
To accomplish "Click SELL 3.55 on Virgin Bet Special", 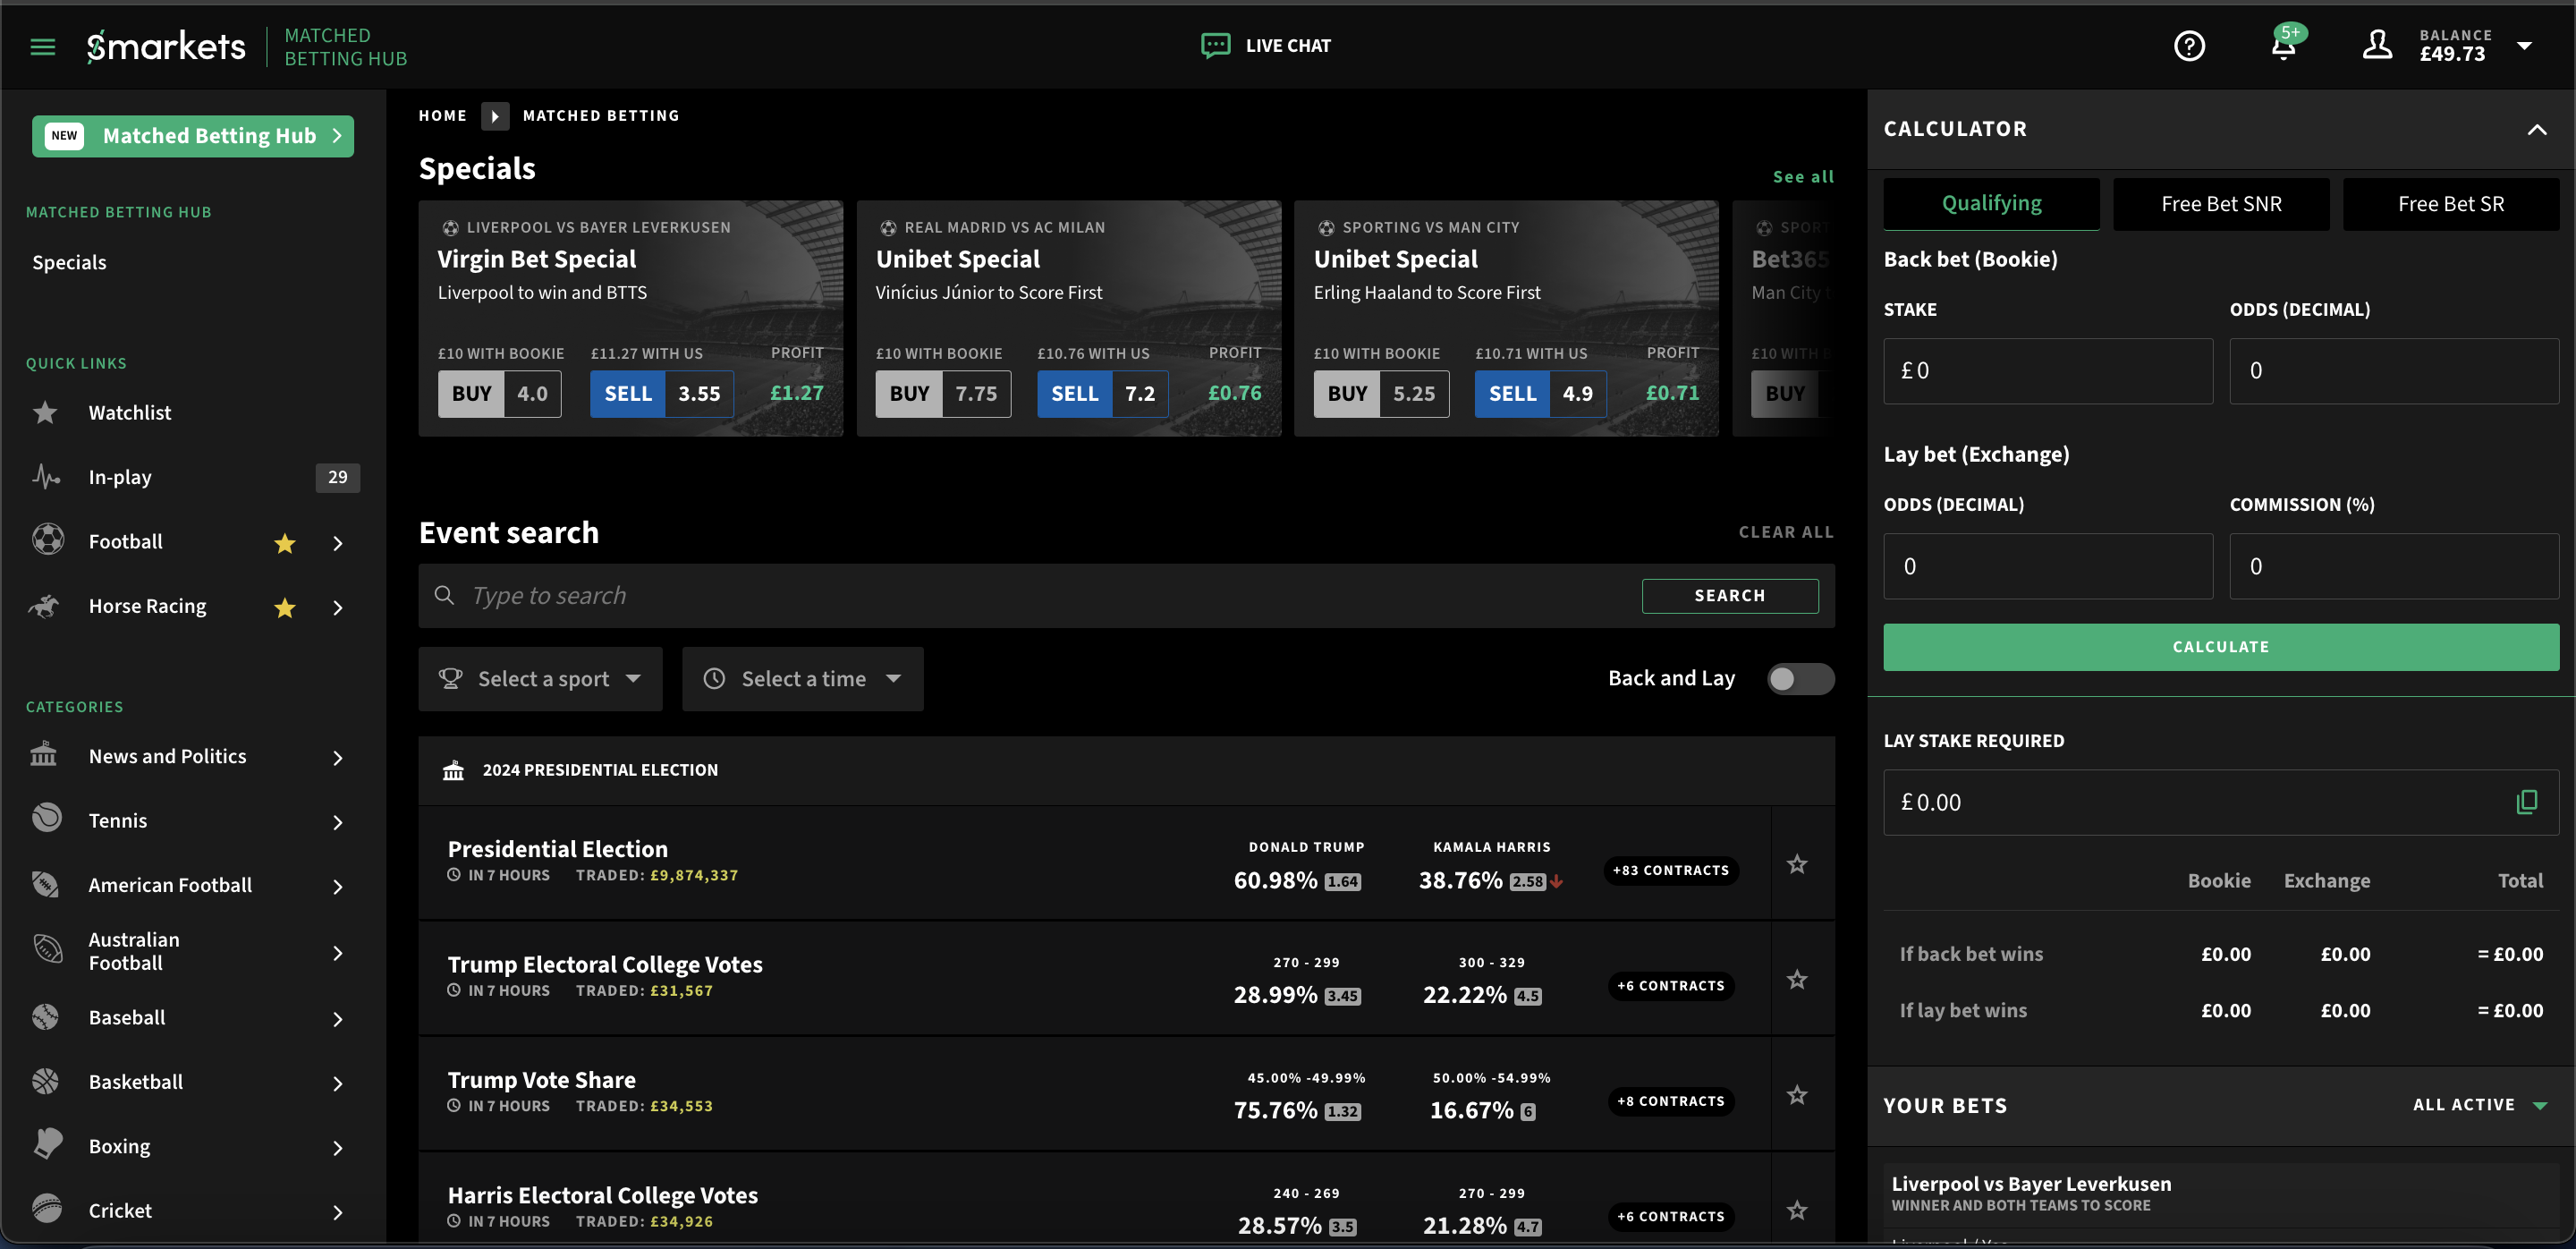I will (x=661, y=394).
